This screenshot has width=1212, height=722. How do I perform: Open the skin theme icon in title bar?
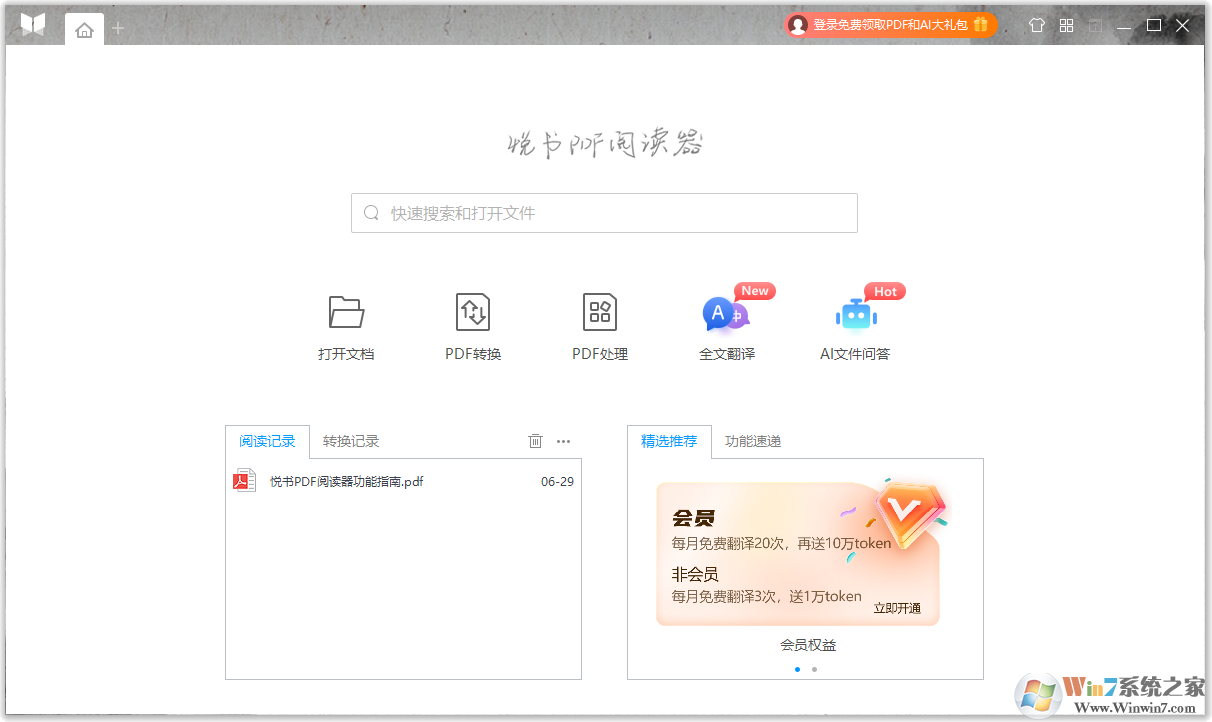pyautogui.click(x=1037, y=24)
